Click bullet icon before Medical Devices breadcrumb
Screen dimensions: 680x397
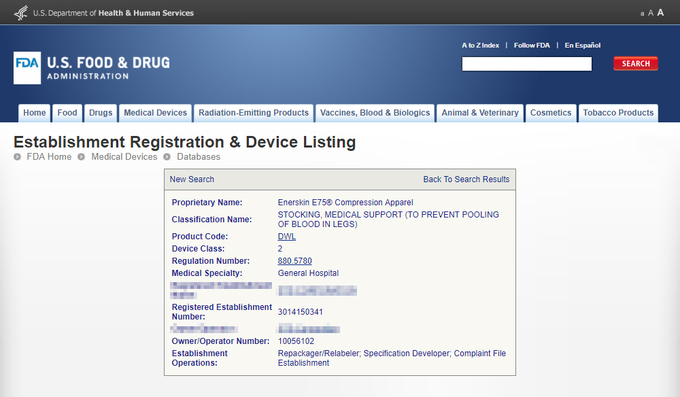pyautogui.click(x=81, y=157)
